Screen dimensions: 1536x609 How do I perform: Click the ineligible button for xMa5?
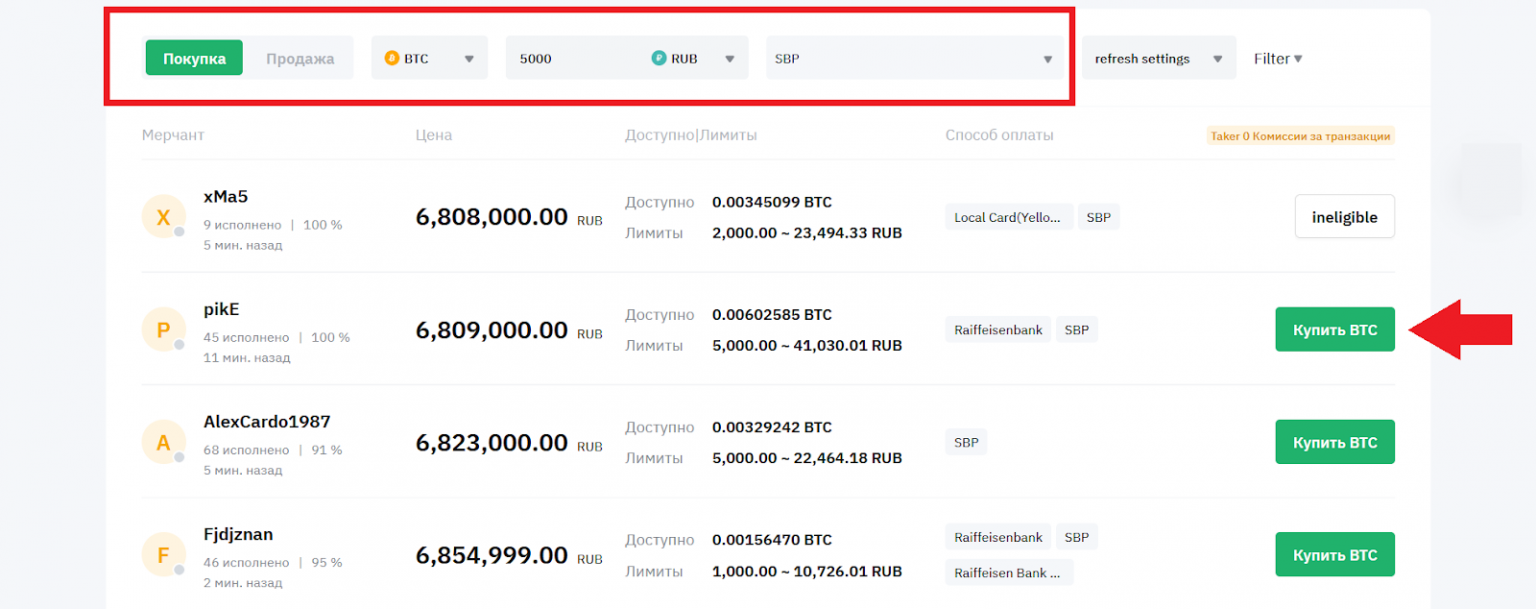point(1344,217)
